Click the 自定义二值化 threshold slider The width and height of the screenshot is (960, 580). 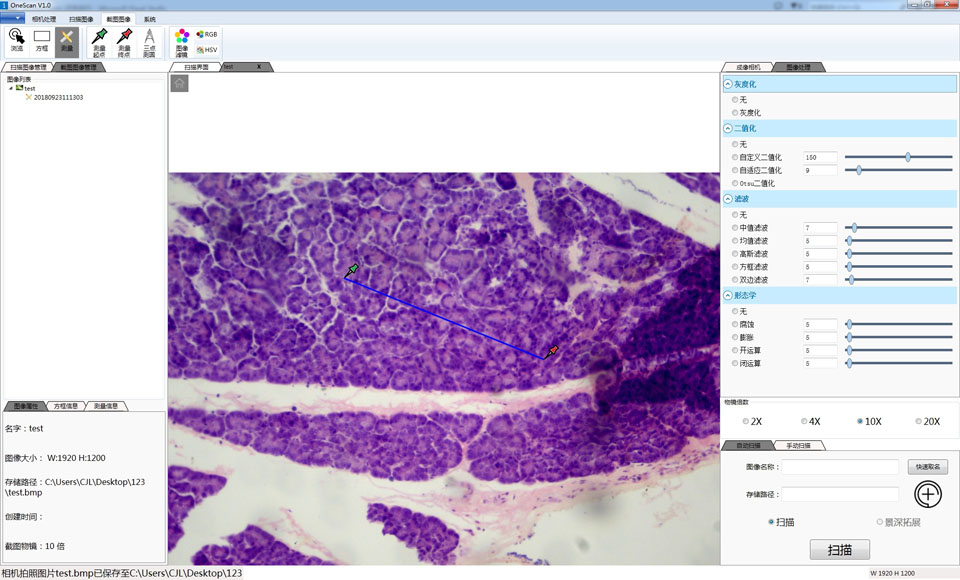pos(907,157)
